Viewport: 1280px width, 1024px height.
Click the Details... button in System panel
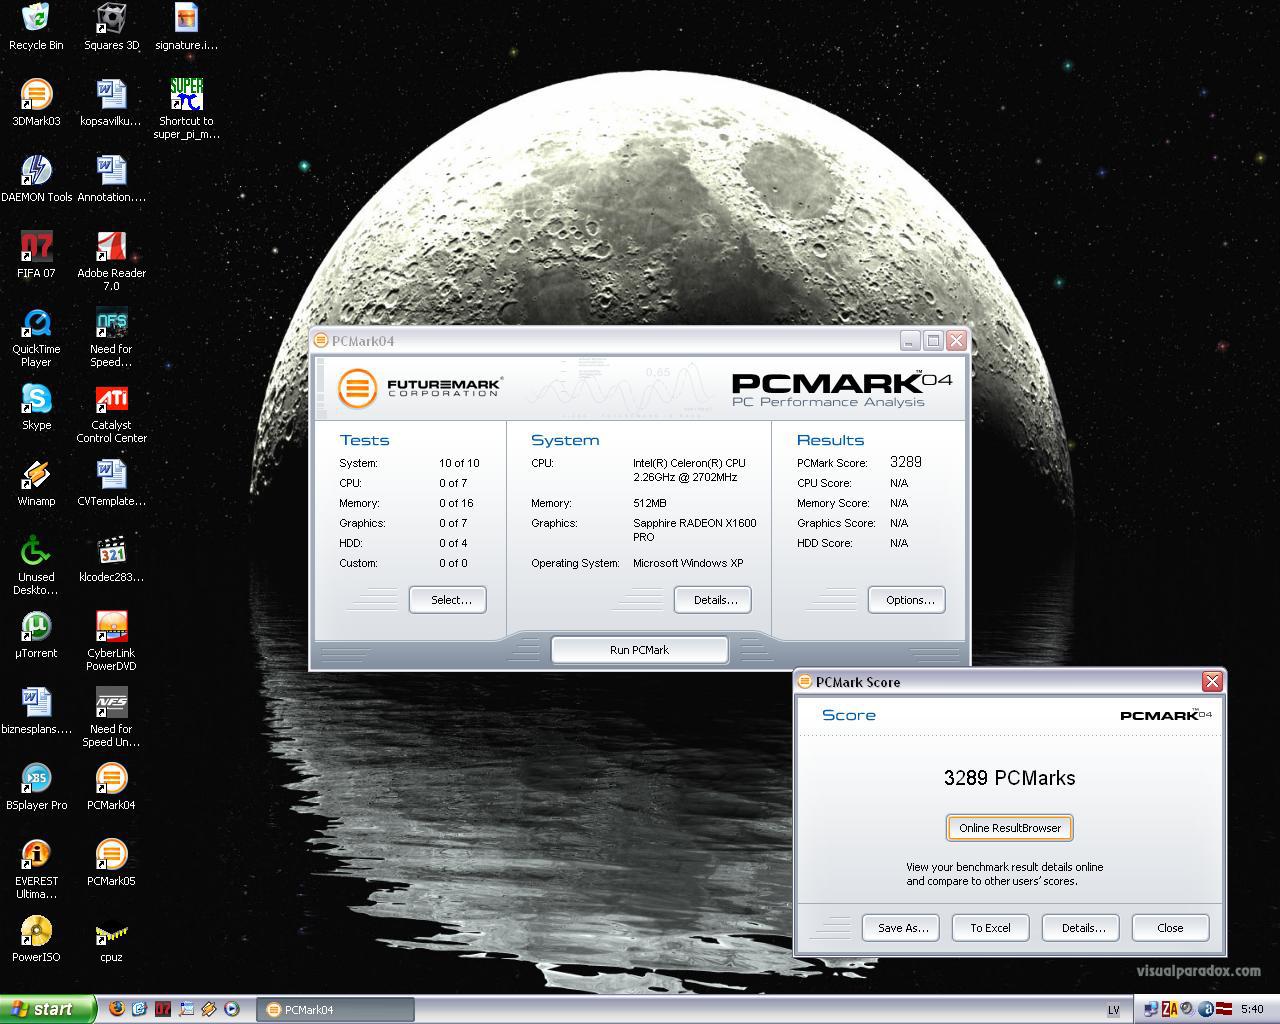[713, 600]
